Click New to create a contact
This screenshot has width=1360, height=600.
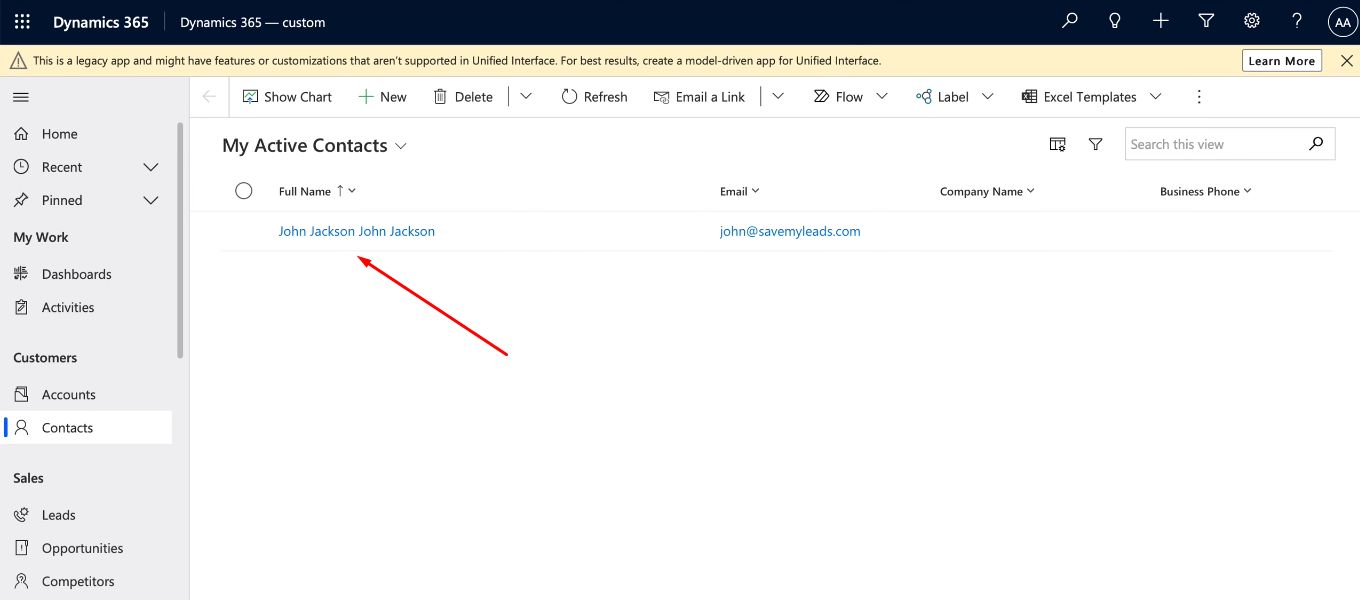click(x=383, y=97)
